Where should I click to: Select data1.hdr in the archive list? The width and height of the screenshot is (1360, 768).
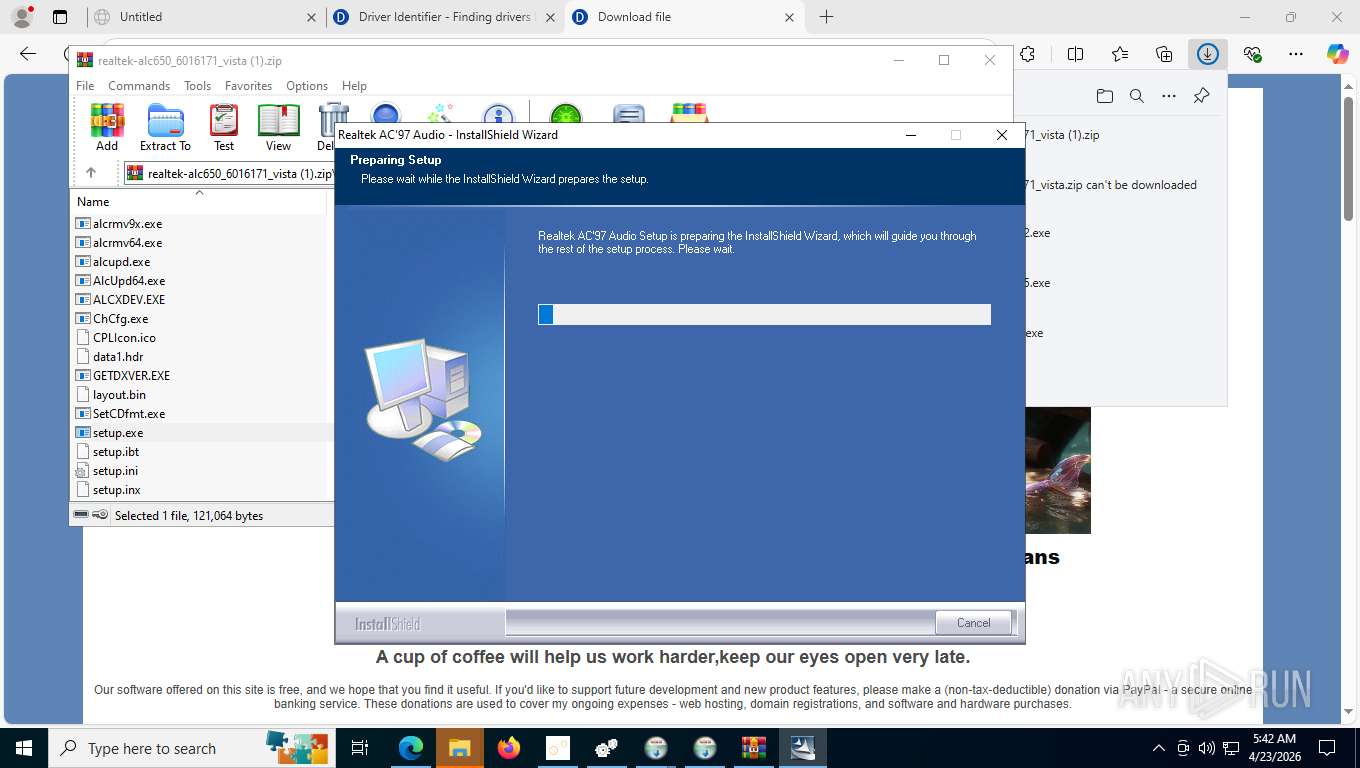118,357
